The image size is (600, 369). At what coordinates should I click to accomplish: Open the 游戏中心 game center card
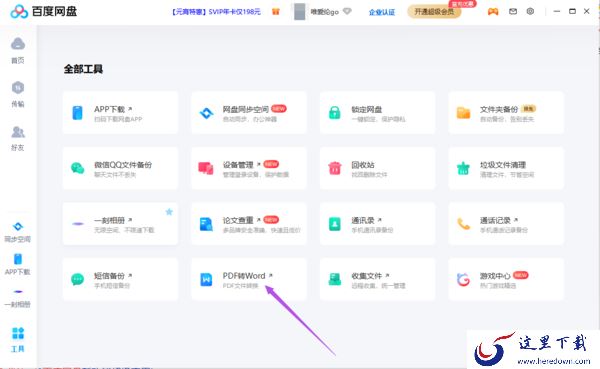506,279
